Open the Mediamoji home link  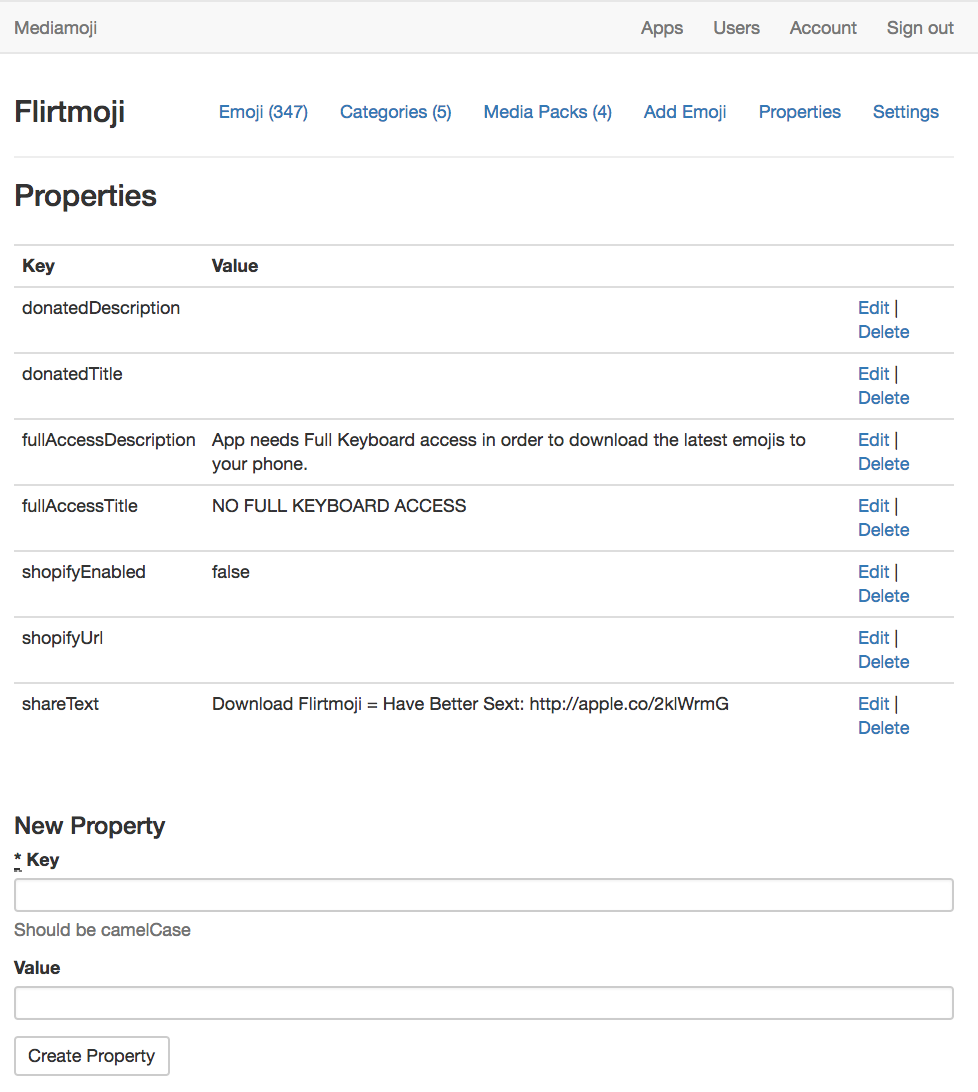tap(56, 28)
